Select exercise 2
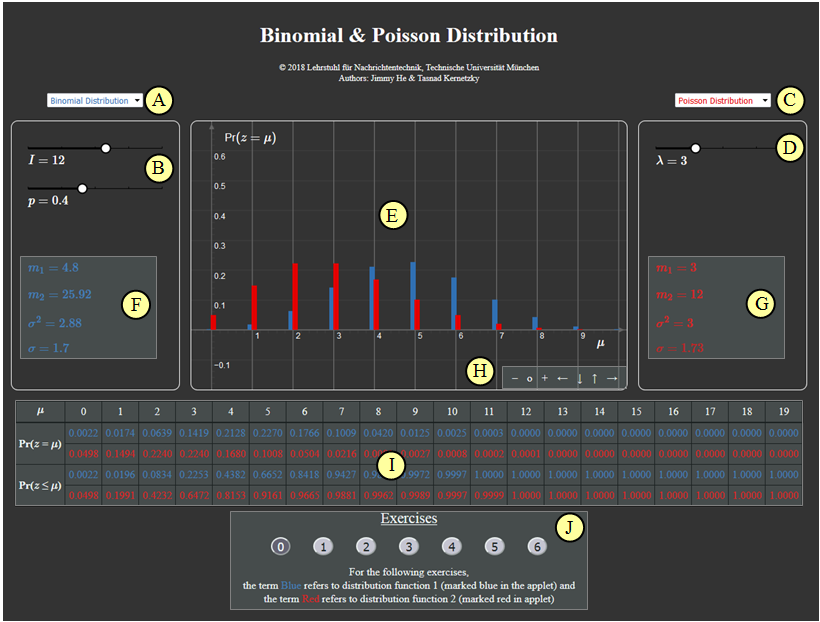The image size is (820, 622). click(366, 546)
